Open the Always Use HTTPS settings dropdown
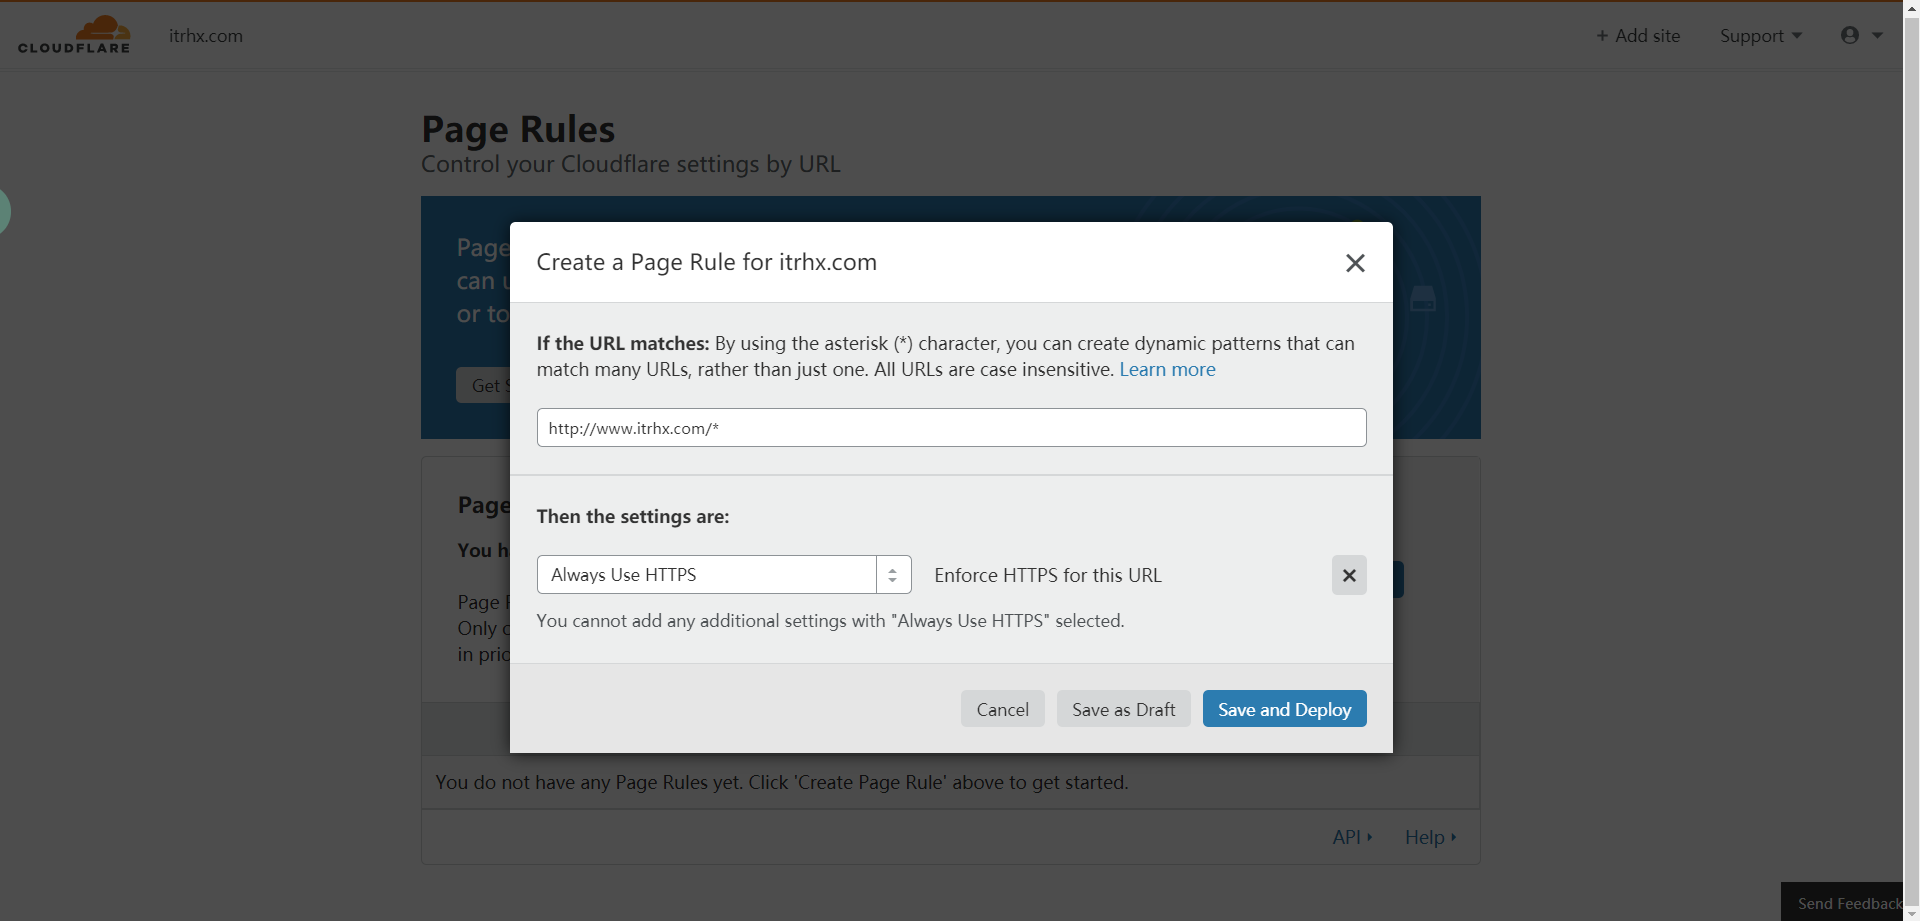Image resolution: width=1920 pixels, height=921 pixels. (707, 575)
